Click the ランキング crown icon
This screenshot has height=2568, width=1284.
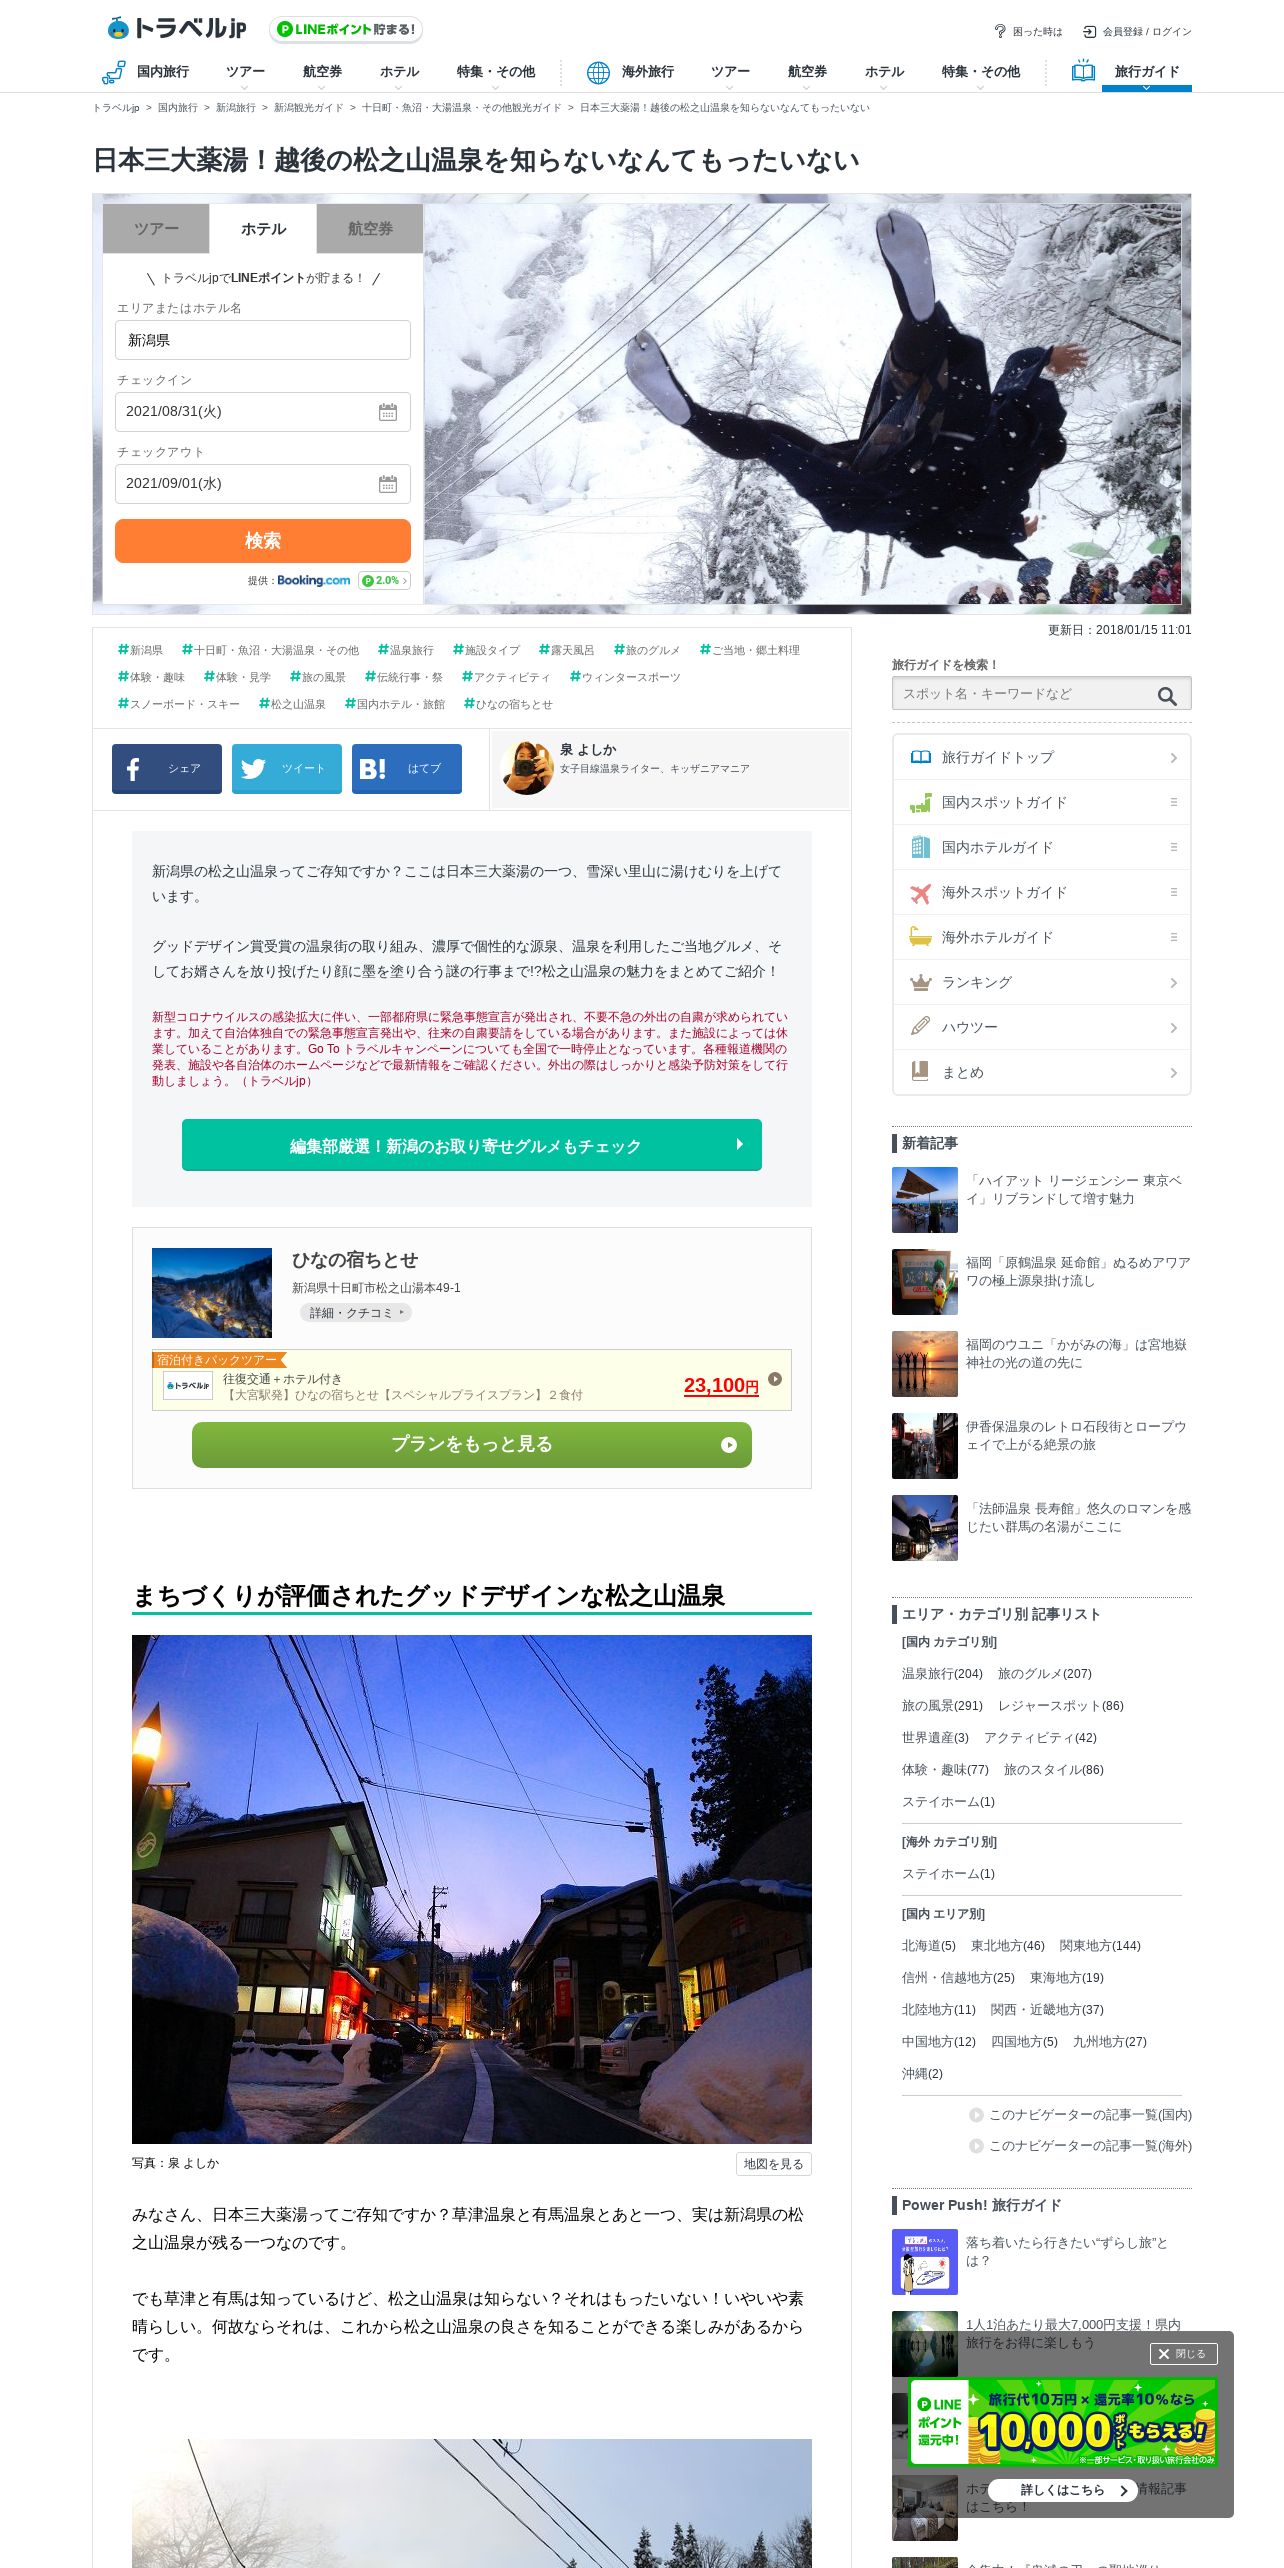click(920, 982)
